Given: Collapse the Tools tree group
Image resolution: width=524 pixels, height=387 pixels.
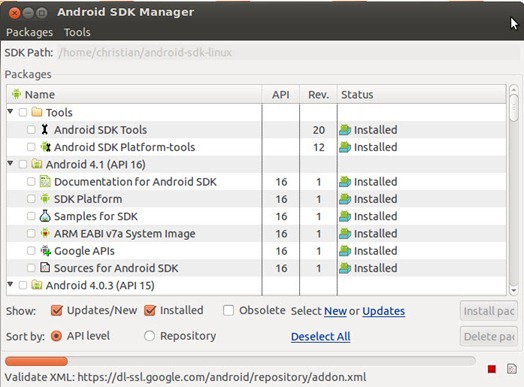Looking at the screenshot, I should [10, 111].
